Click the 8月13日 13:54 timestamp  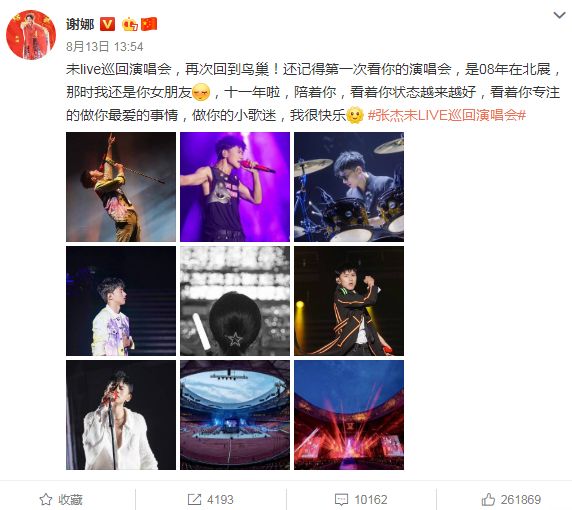[x=105, y=47]
